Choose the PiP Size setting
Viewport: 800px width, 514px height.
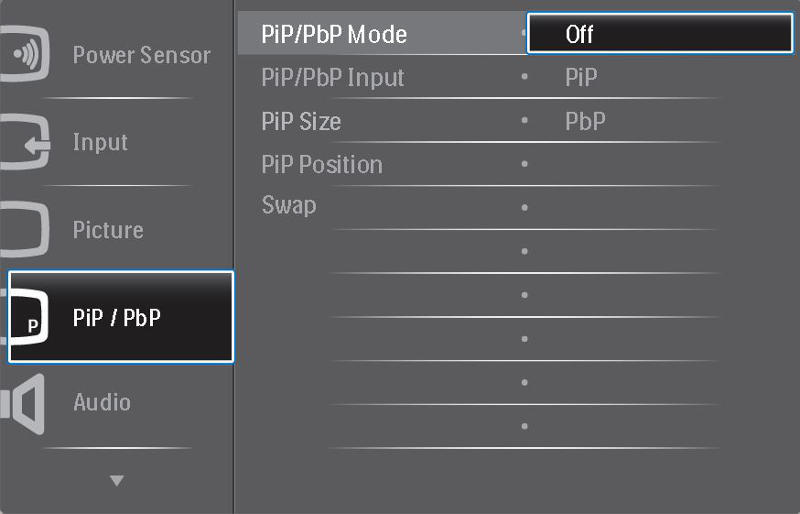[301, 121]
